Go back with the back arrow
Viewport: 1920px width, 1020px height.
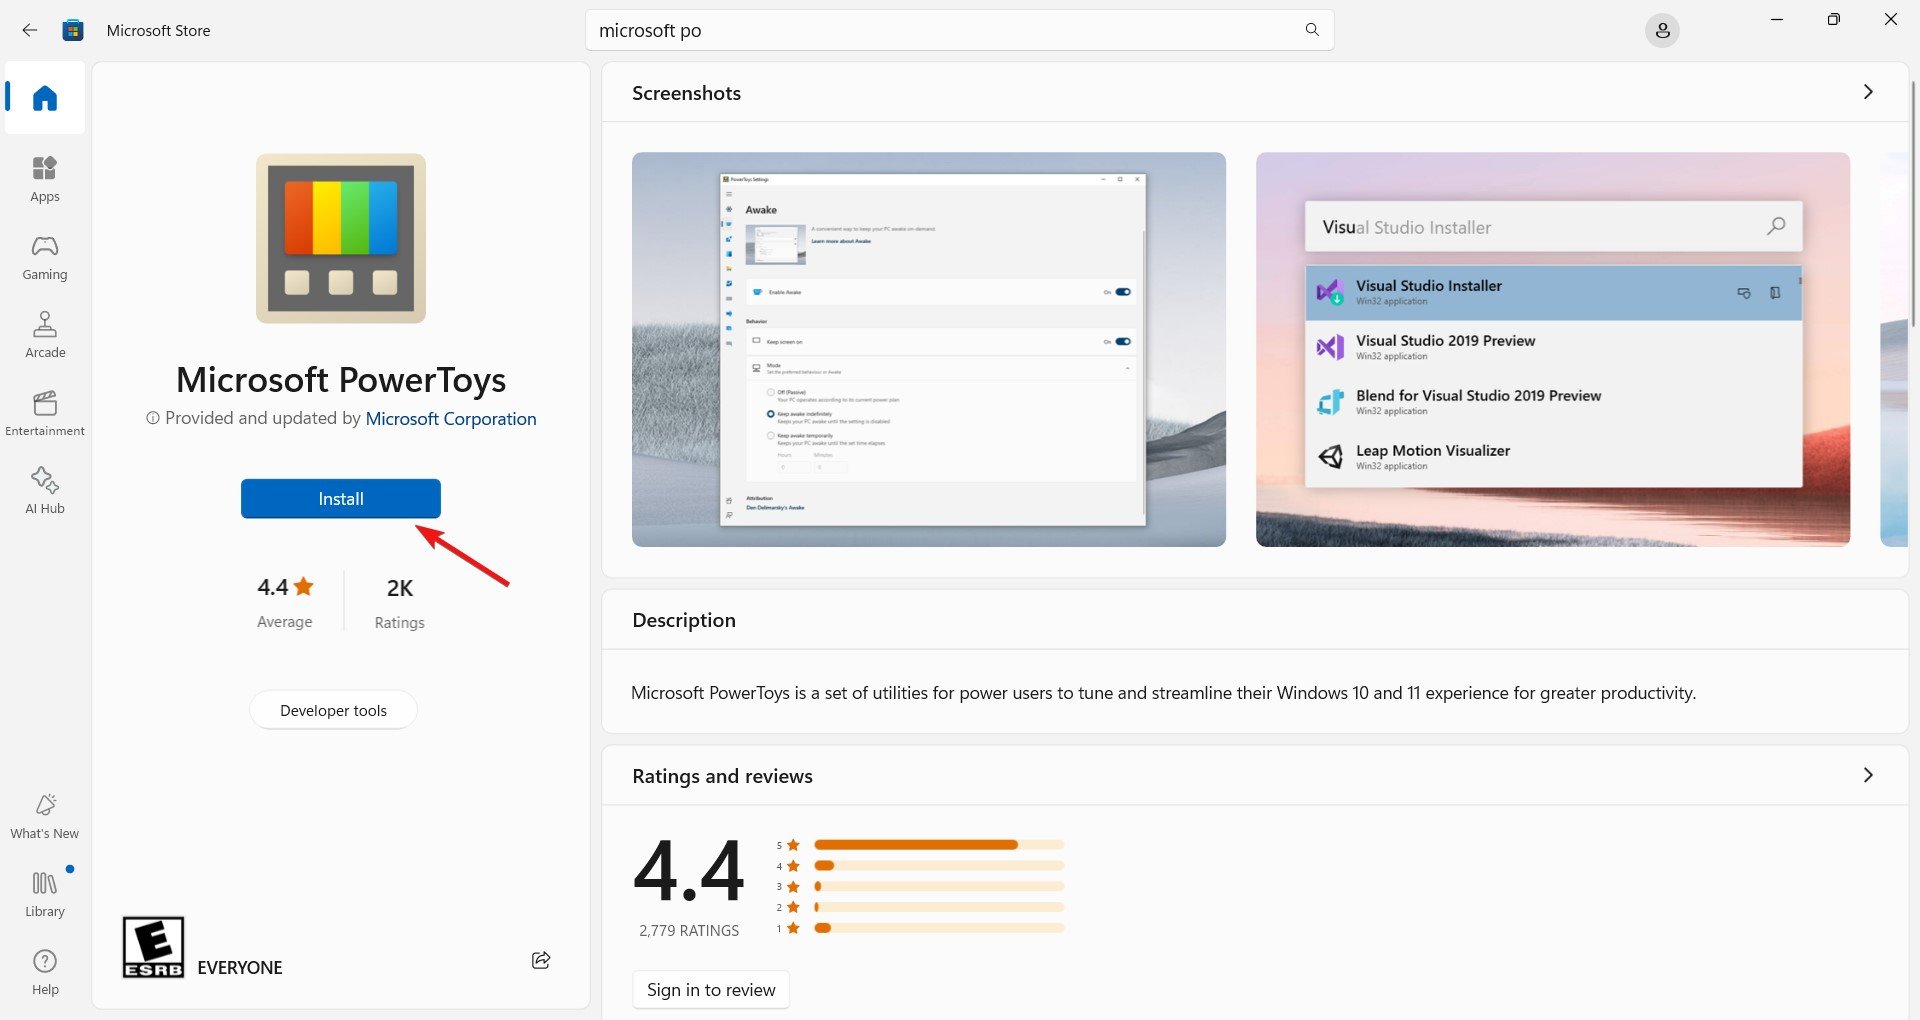point(30,30)
